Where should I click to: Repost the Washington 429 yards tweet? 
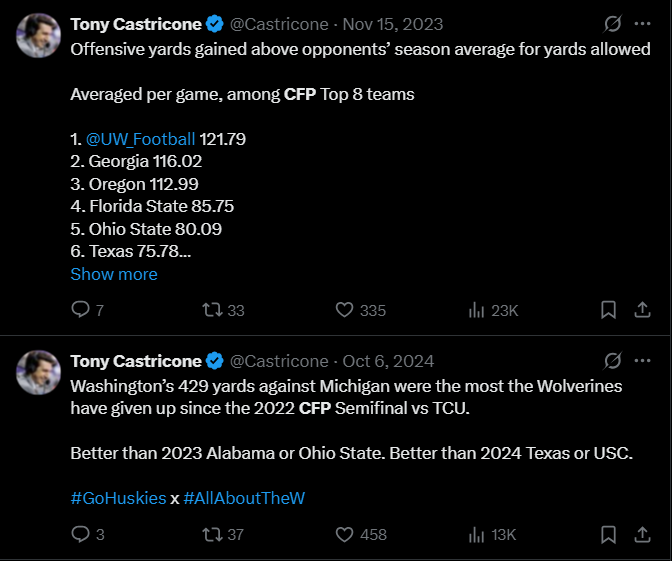pos(212,534)
